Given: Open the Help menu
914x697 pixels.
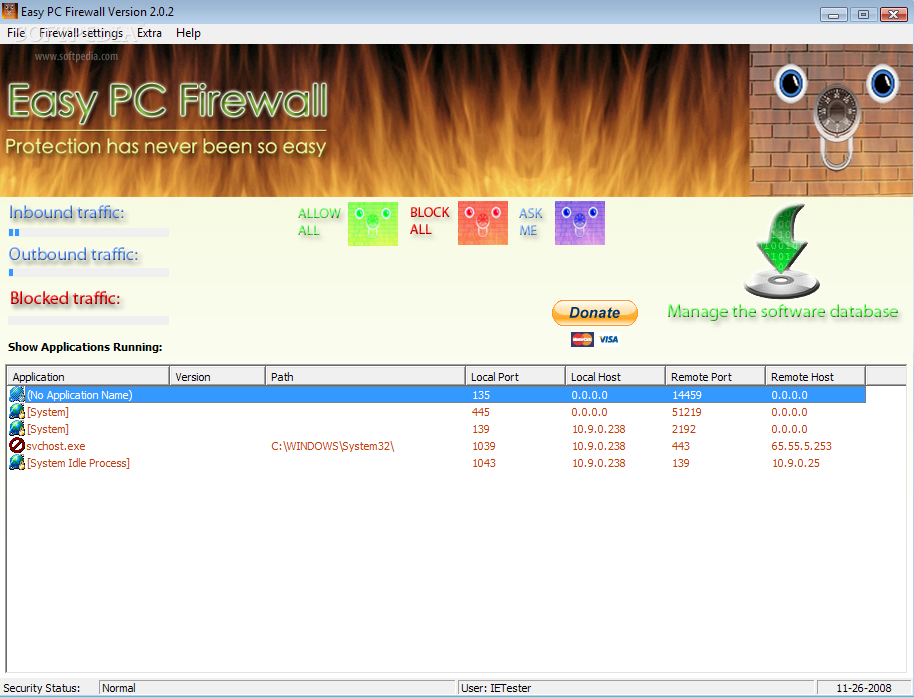Looking at the screenshot, I should click(188, 33).
